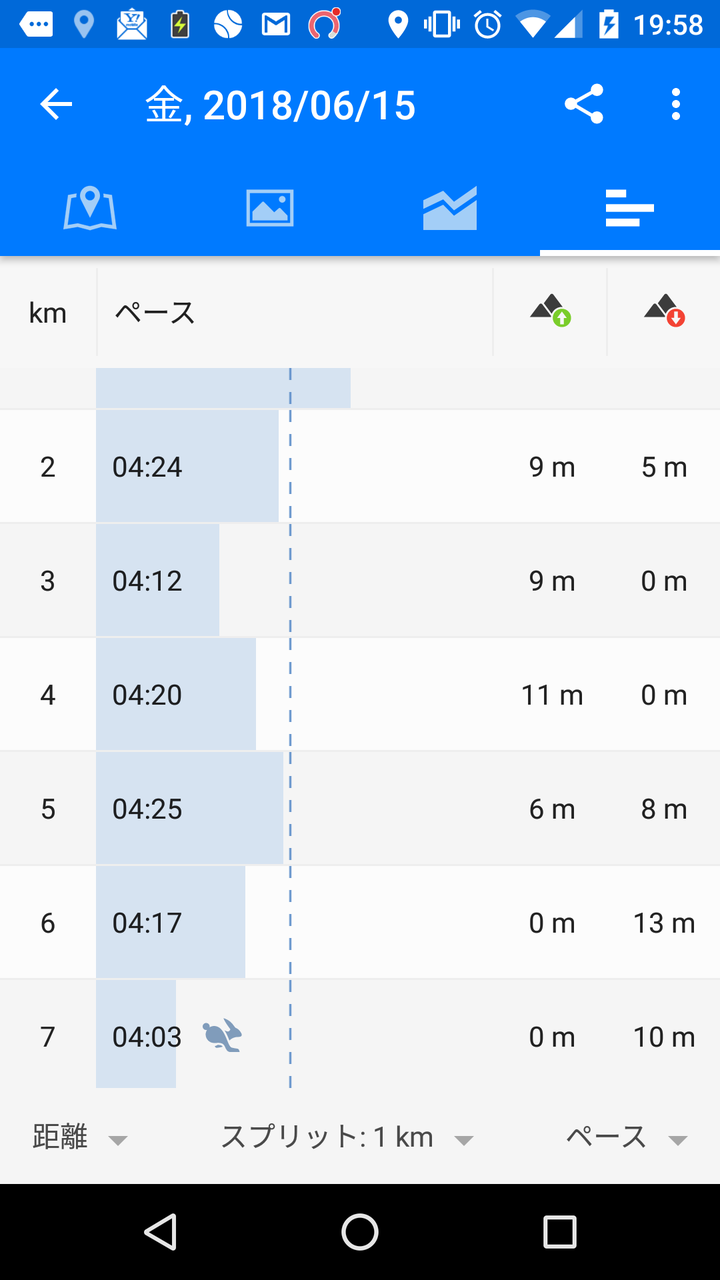Viewport: 720px width, 1280px height.
Task: Tap the date title 金, 2018/06/15
Action: (281, 105)
